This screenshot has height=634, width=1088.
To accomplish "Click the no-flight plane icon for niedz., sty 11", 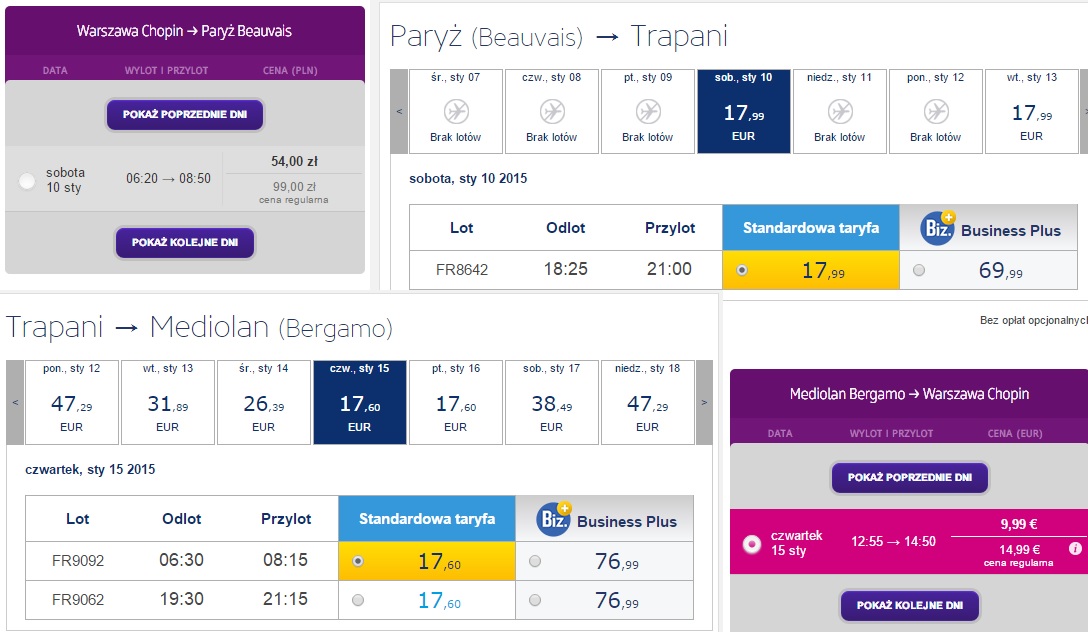I will coord(840,111).
